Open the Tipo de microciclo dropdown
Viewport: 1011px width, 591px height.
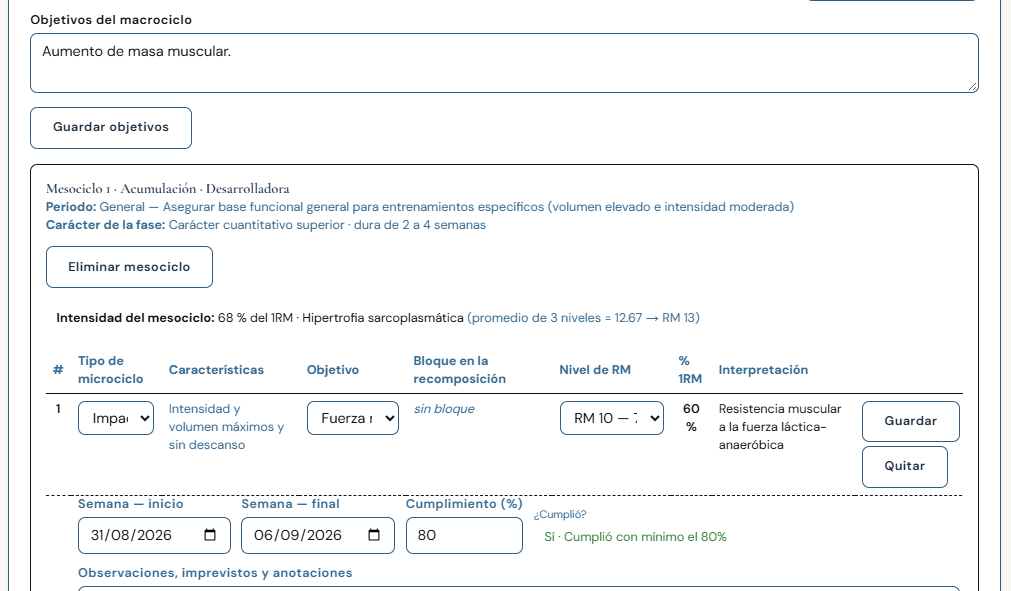(116, 418)
